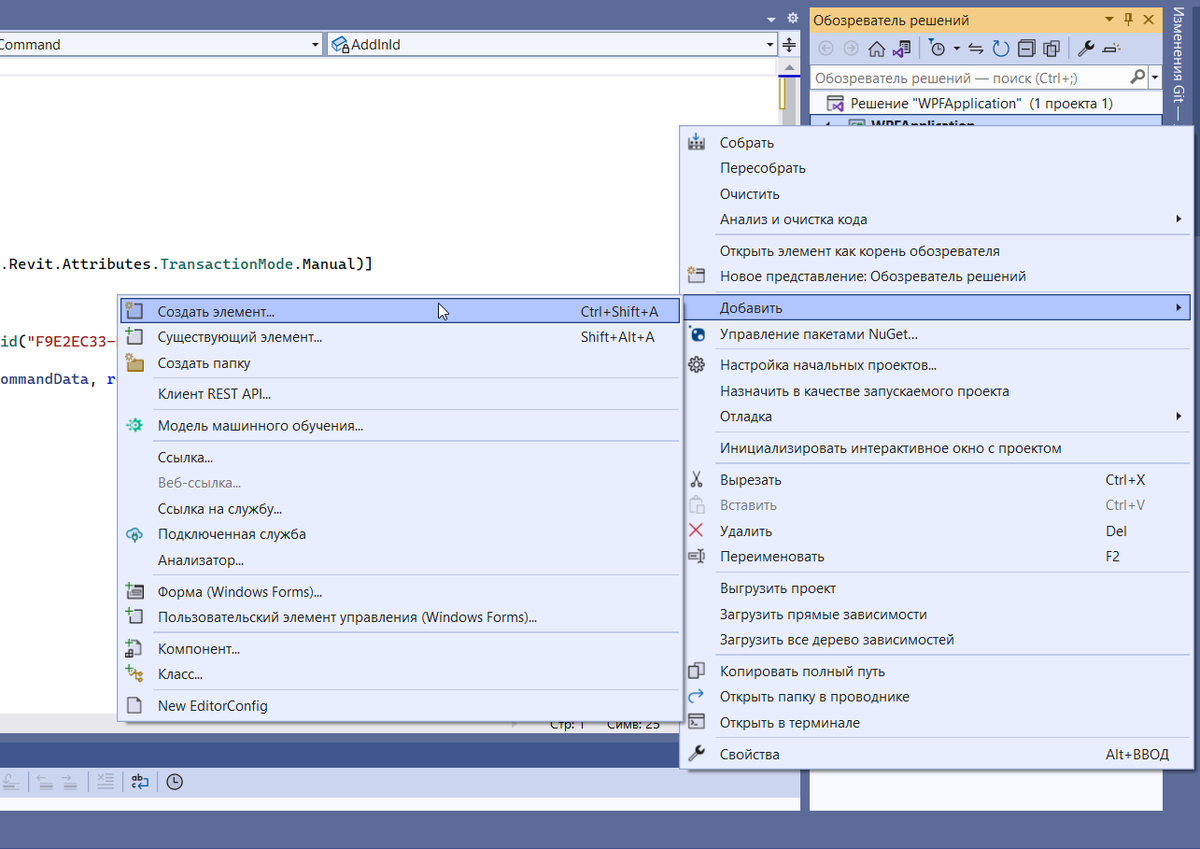The width and height of the screenshot is (1200, 849).
Task: Click the pending changes filter clock icon
Action: 936,48
